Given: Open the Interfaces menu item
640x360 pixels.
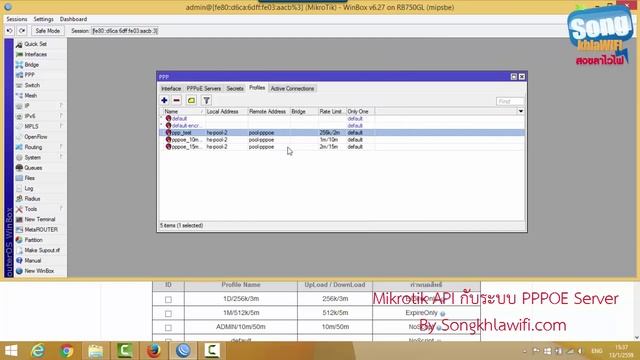Looking at the screenshot, I should (35, 54).
